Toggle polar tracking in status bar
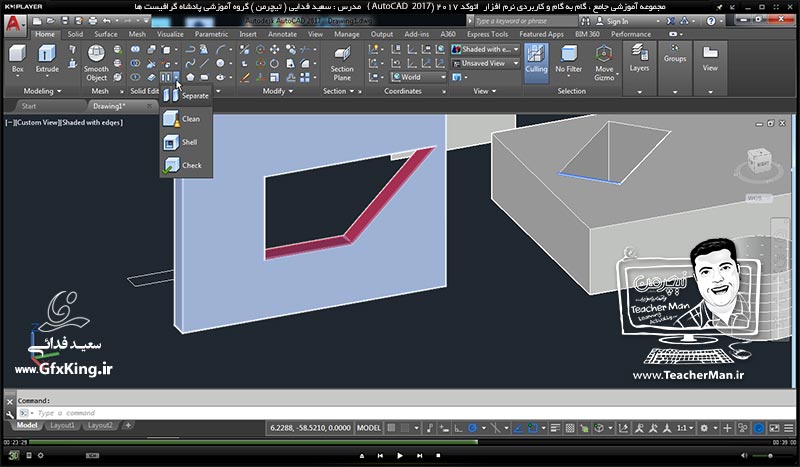This screenshot has width=800, height=467. point(472,428)
